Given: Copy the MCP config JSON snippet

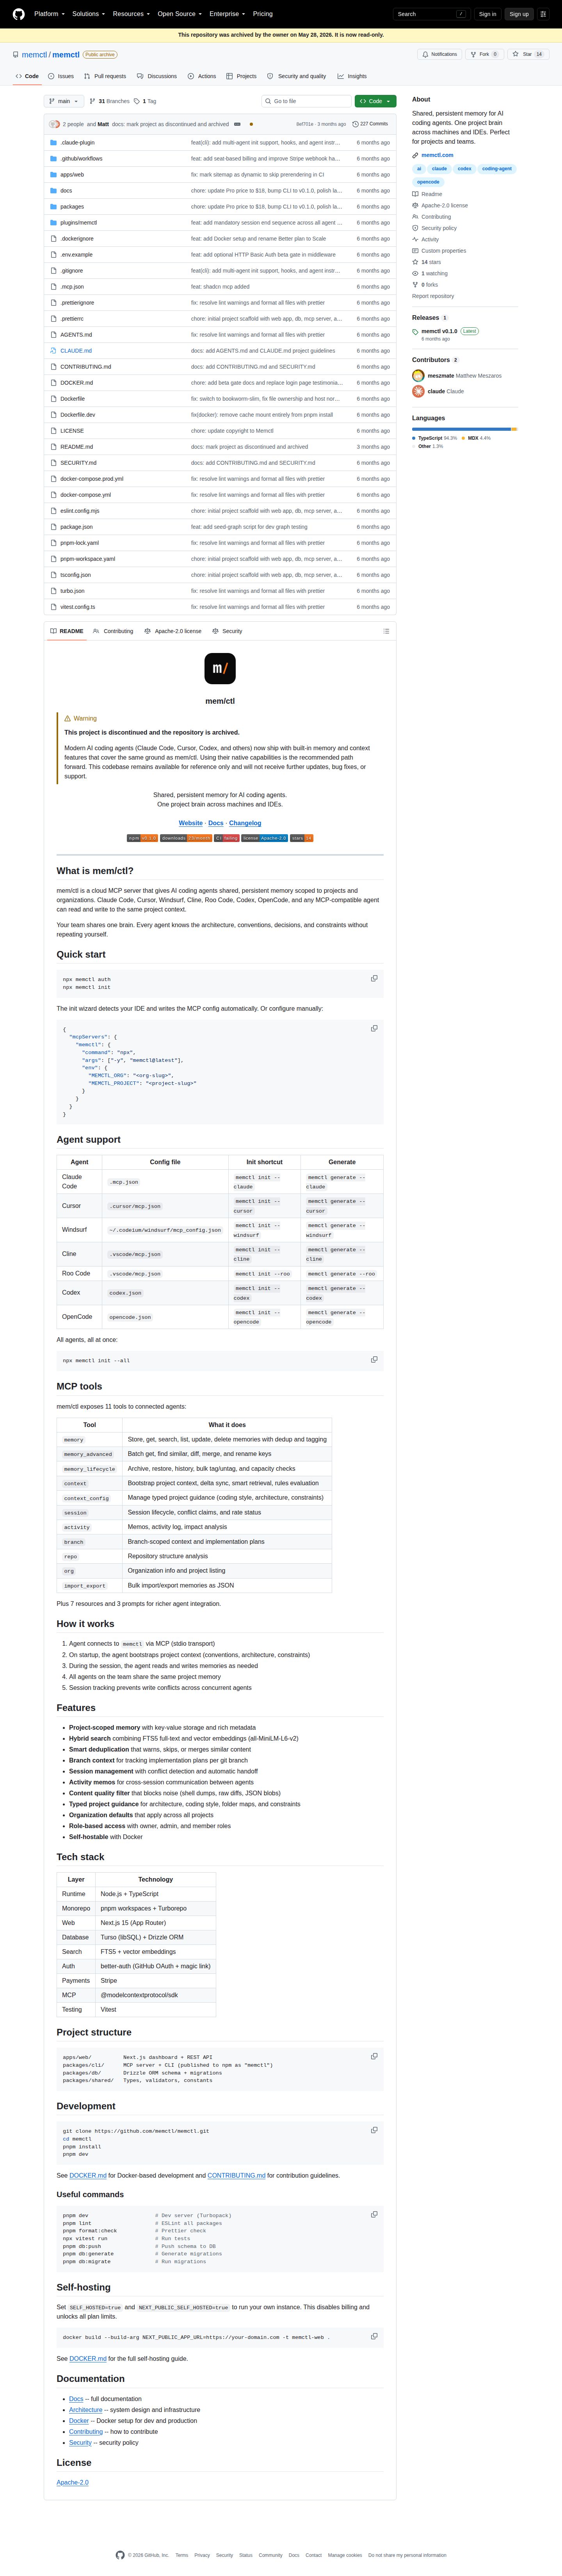Looking at the screenshot, I should pos(374,1028).
